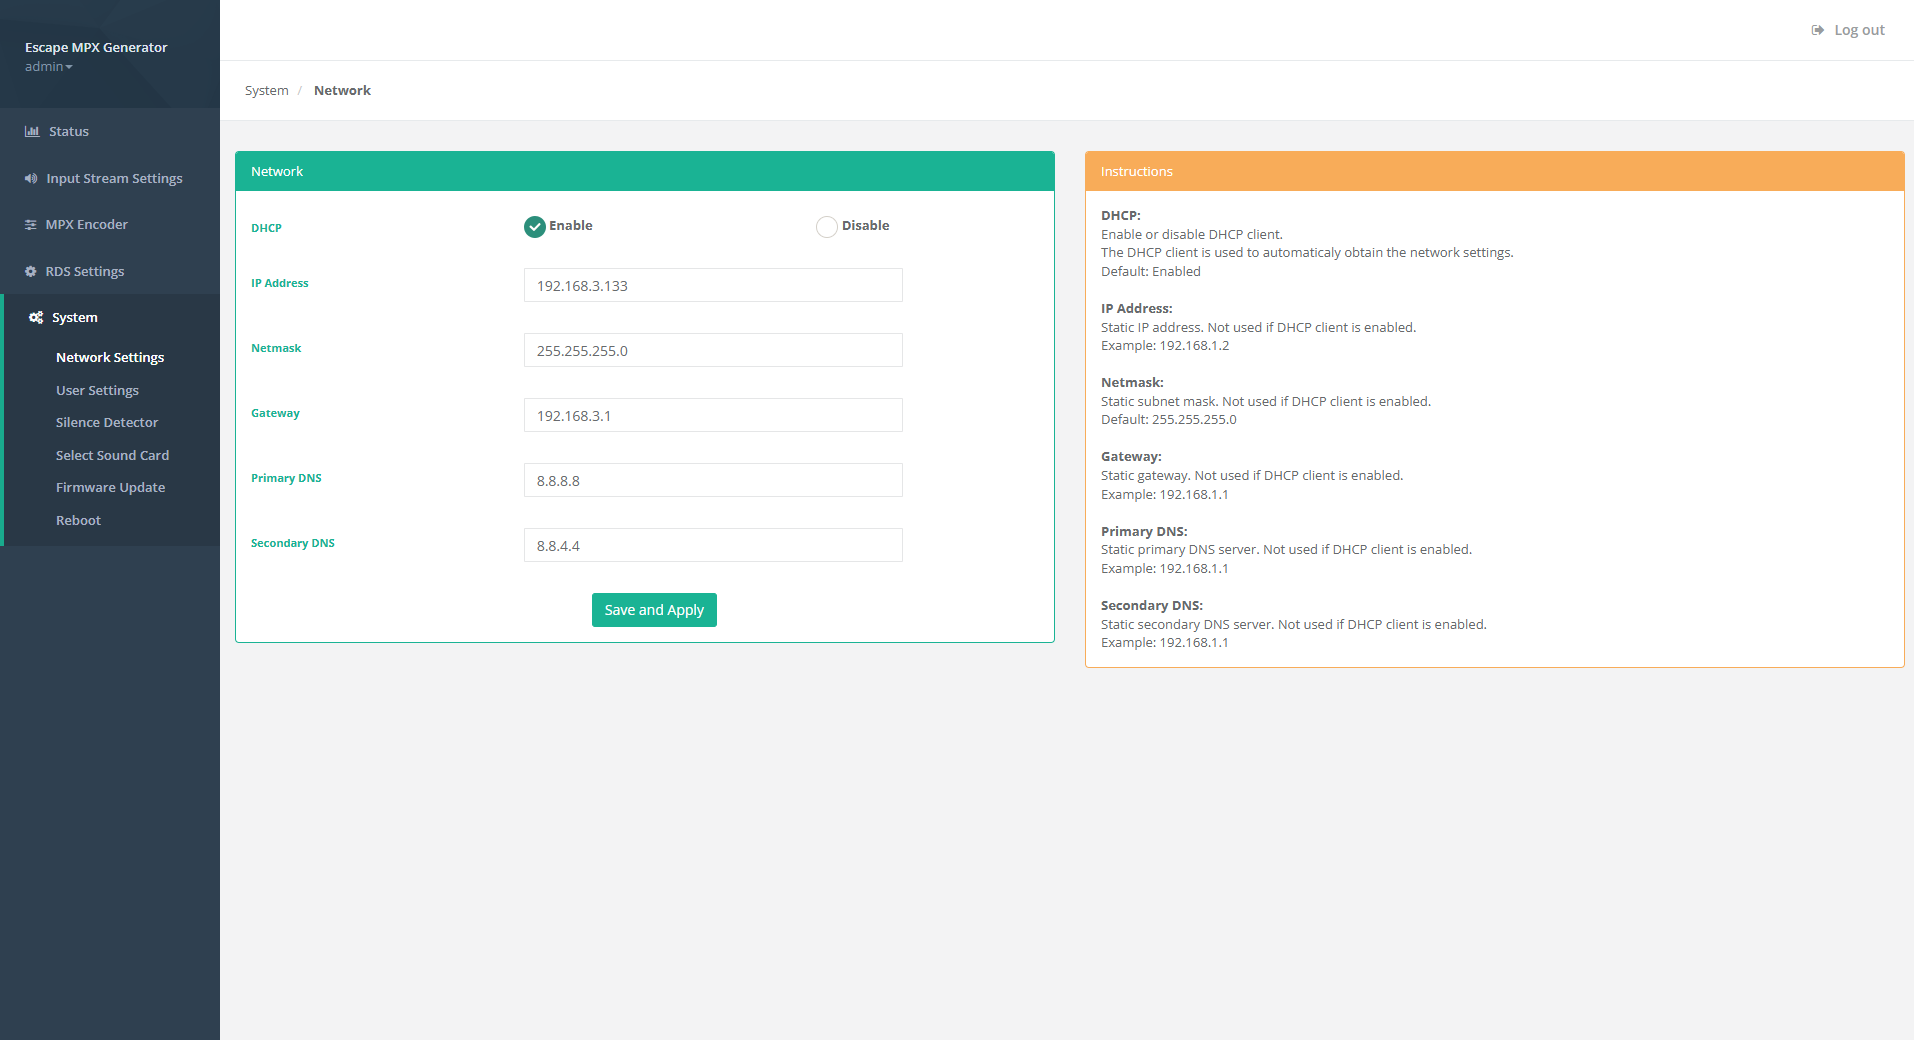Viewport: 1914px width, 1040px height.
Task: Open Firmware Update page
Action: (x=110, y=488)
